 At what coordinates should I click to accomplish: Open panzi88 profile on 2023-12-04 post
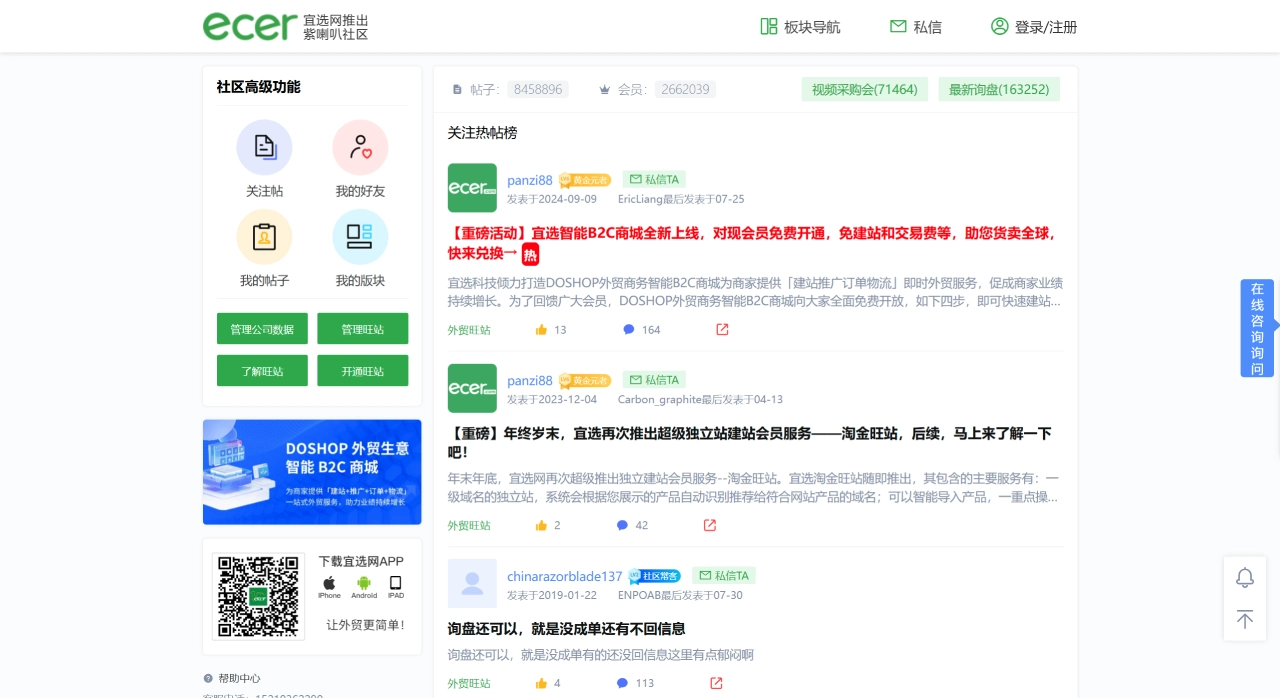[x=530, y=380]
